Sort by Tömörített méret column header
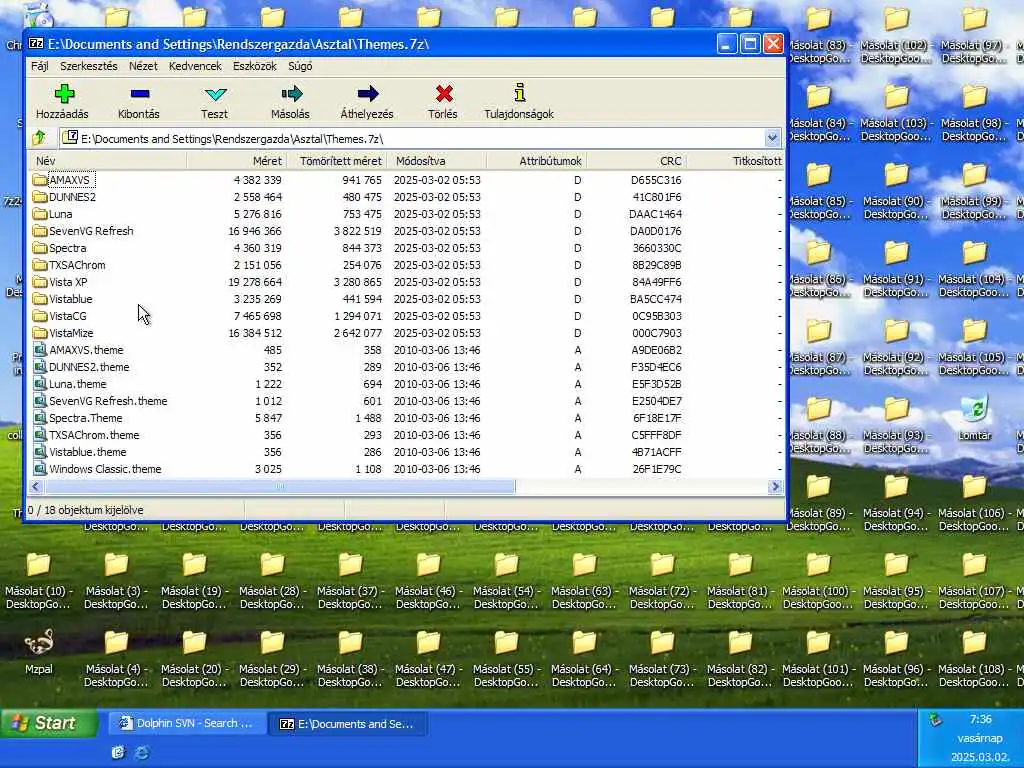The height and width of the screenshot is (768, 1024). click(x=336, y=161)
